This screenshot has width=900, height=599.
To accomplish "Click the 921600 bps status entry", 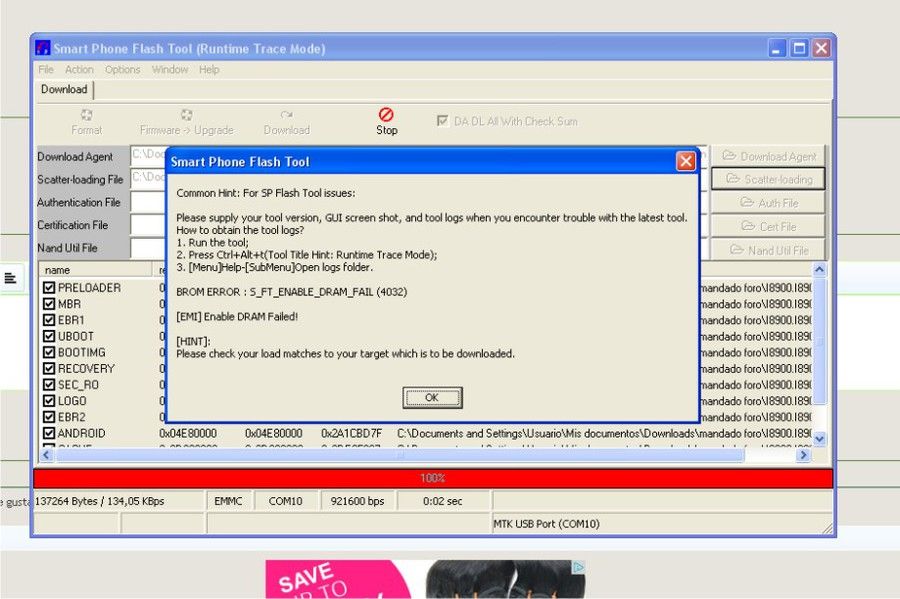I will click(357, 501).
